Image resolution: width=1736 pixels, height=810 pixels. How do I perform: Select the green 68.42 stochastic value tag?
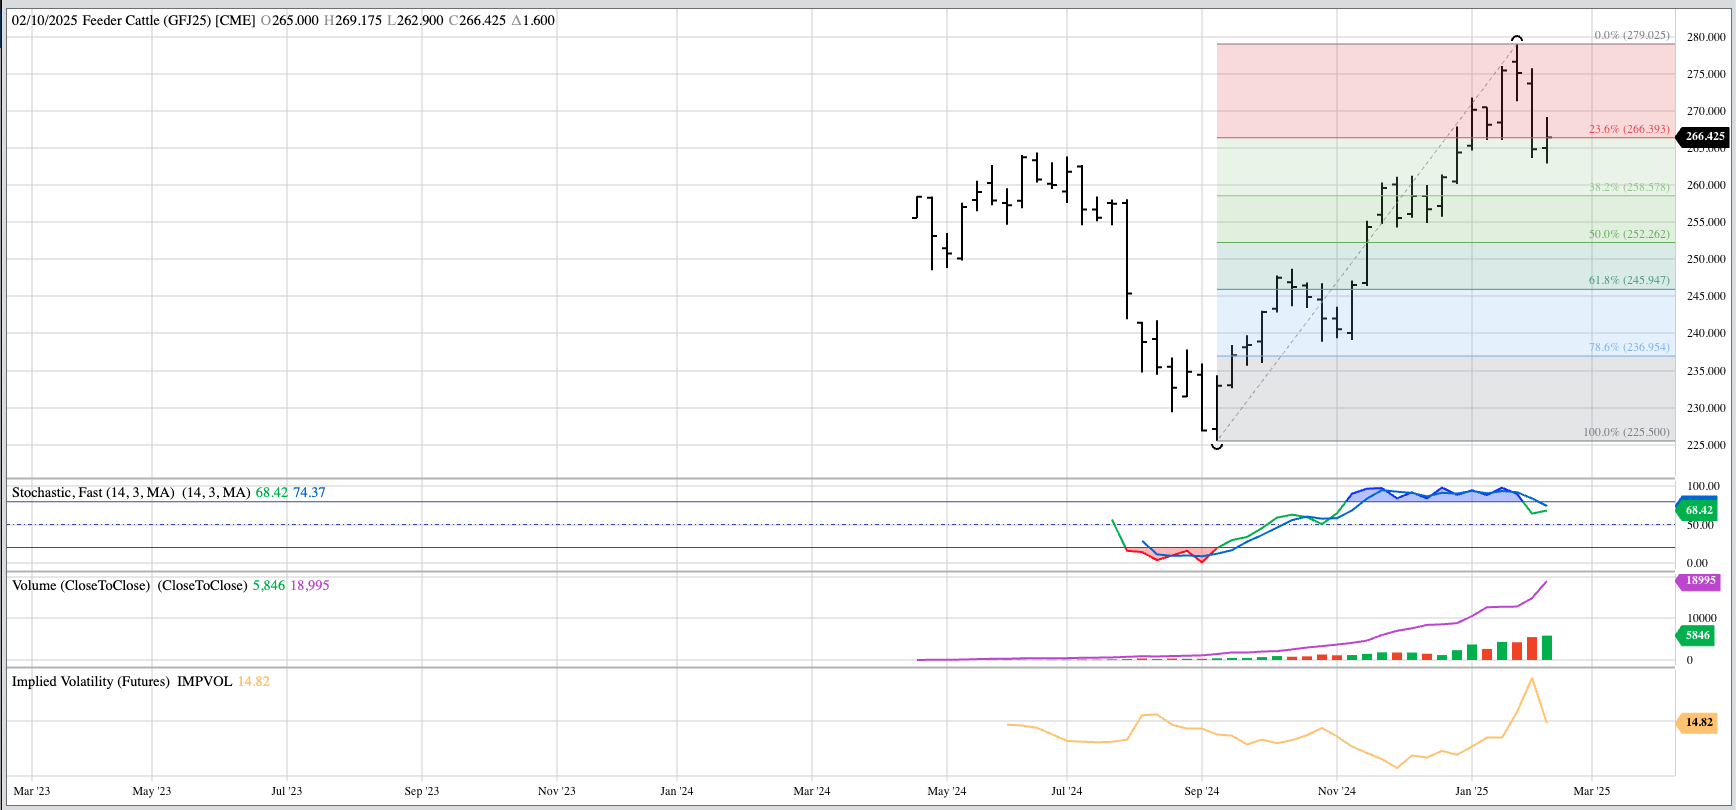pyautogui.click(x=1698, y=510)
